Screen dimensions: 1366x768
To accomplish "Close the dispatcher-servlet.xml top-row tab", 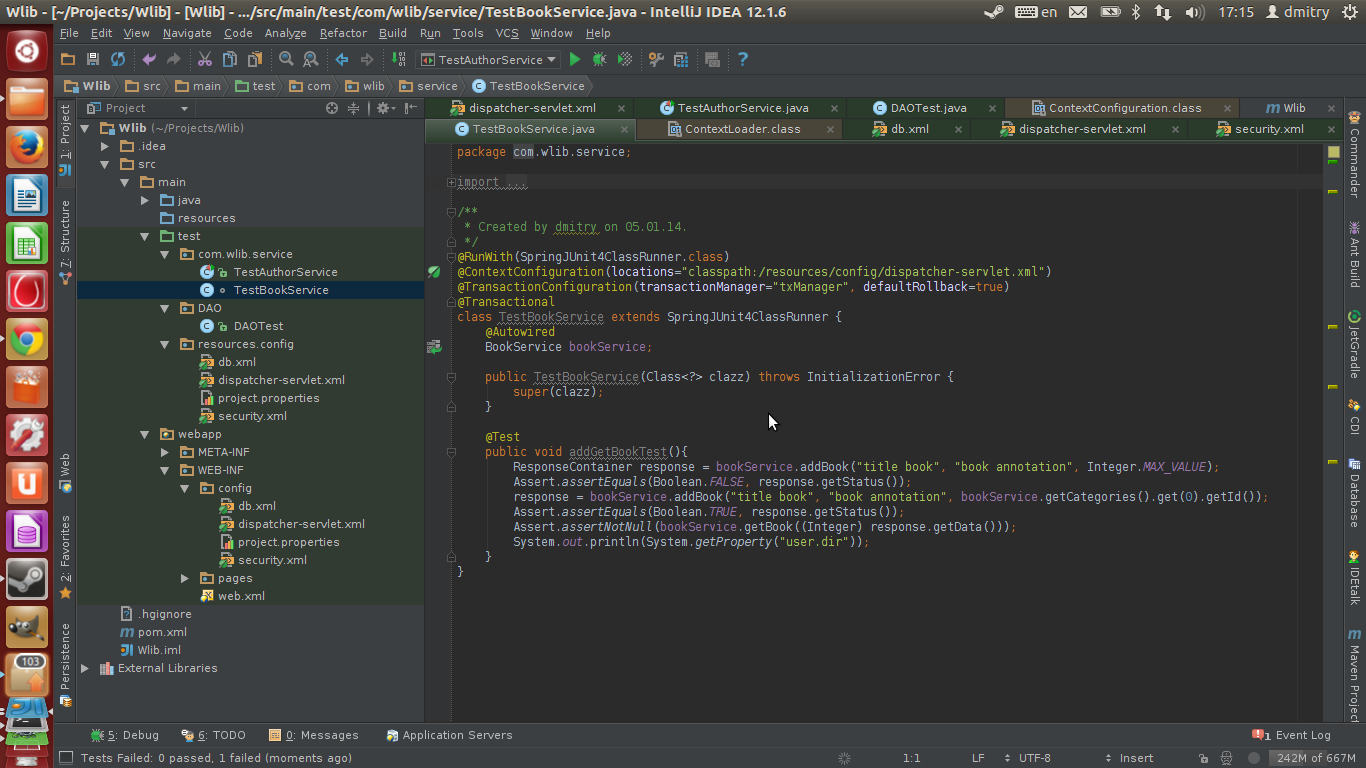I will click(x=621, y=108).
